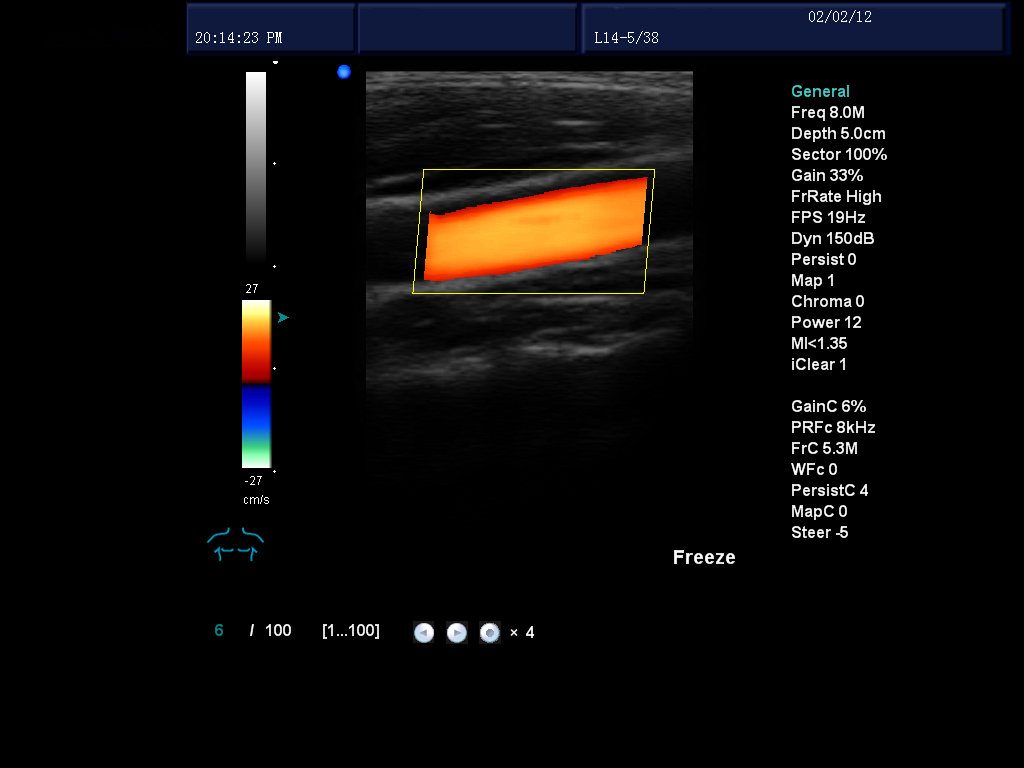Click the blue-green negative velocity color bar
Screen dimensions: 1024x768
click(x=256, y=427)
